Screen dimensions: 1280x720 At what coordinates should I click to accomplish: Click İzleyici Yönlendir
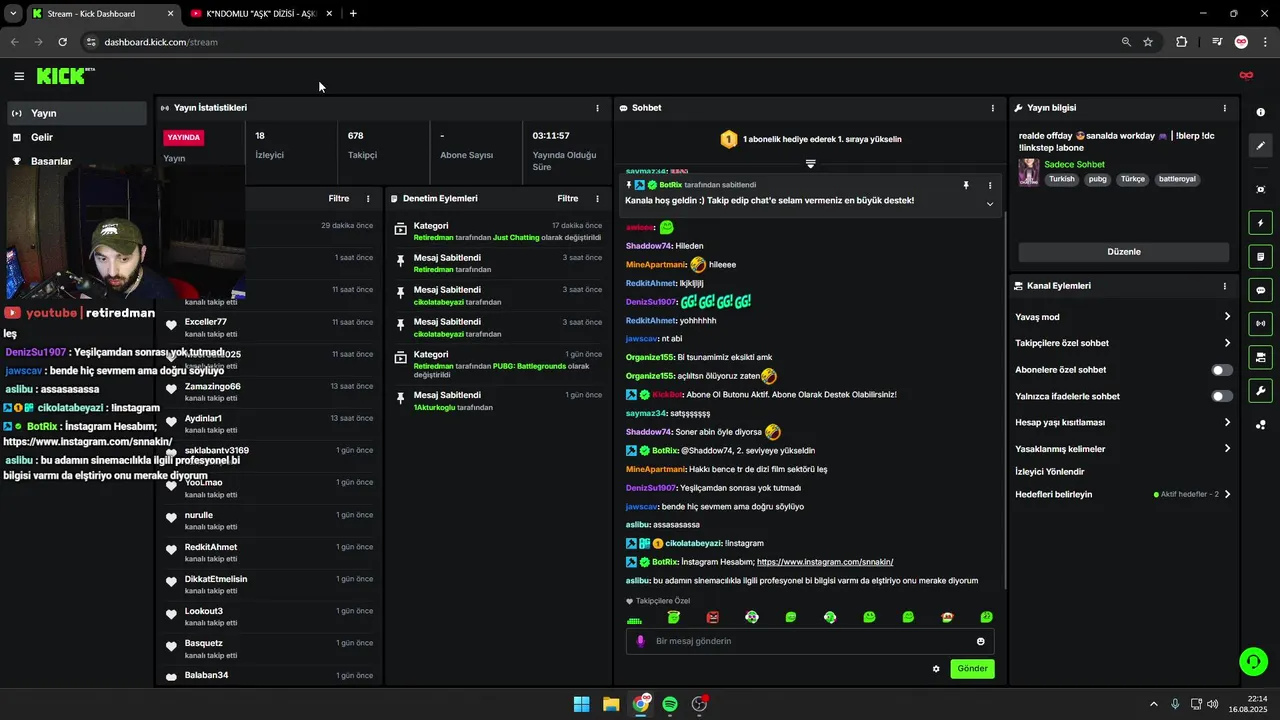pyautogui.click(x=1050, y=472)
